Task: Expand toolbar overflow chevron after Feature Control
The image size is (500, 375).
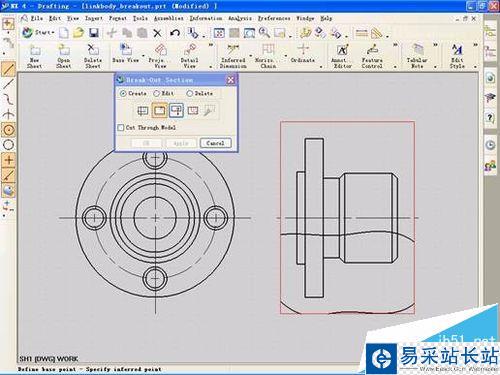Action: (x=395, y=45)
